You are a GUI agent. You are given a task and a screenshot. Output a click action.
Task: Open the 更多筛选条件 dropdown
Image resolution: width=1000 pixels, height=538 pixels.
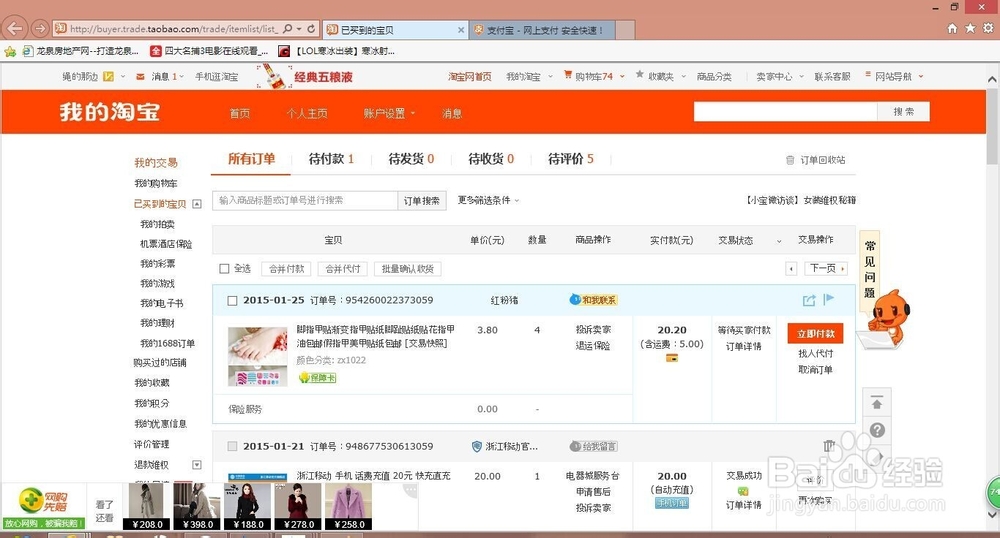[488, 200]
